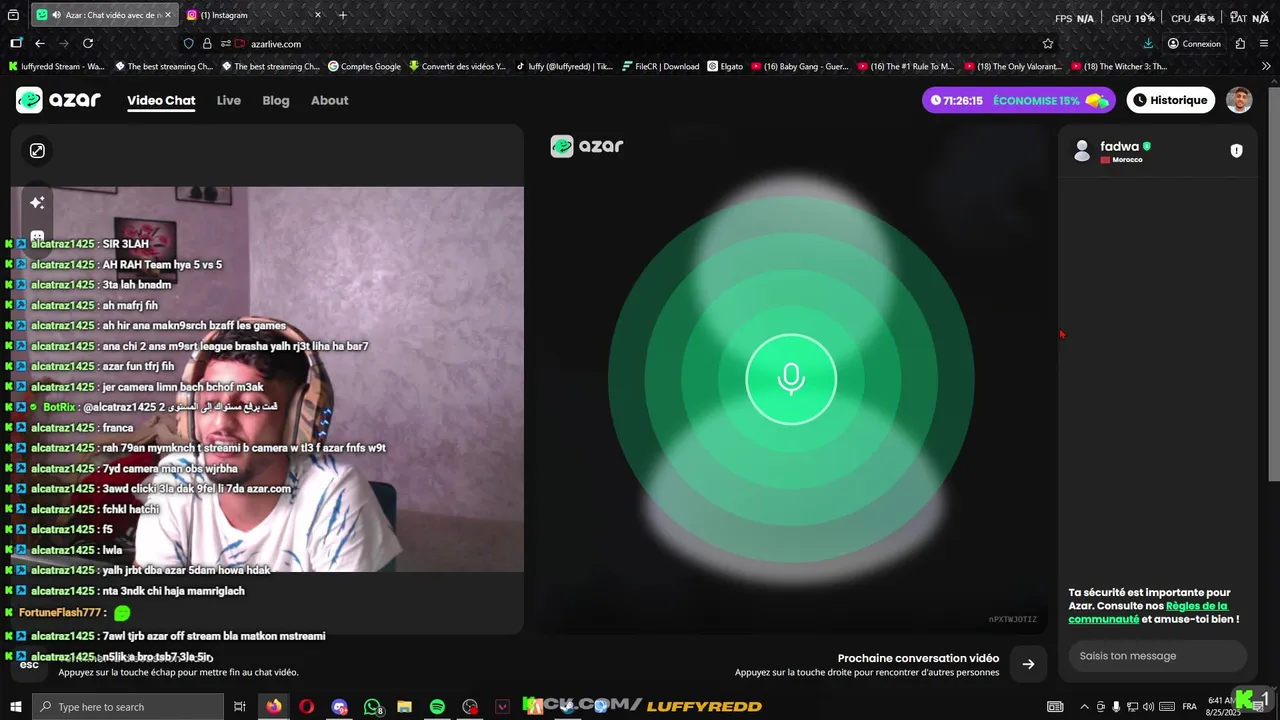This screenshot has width=1280, height=720.
Task: Open WhatsApp from the taskbar
Action: 373,707
